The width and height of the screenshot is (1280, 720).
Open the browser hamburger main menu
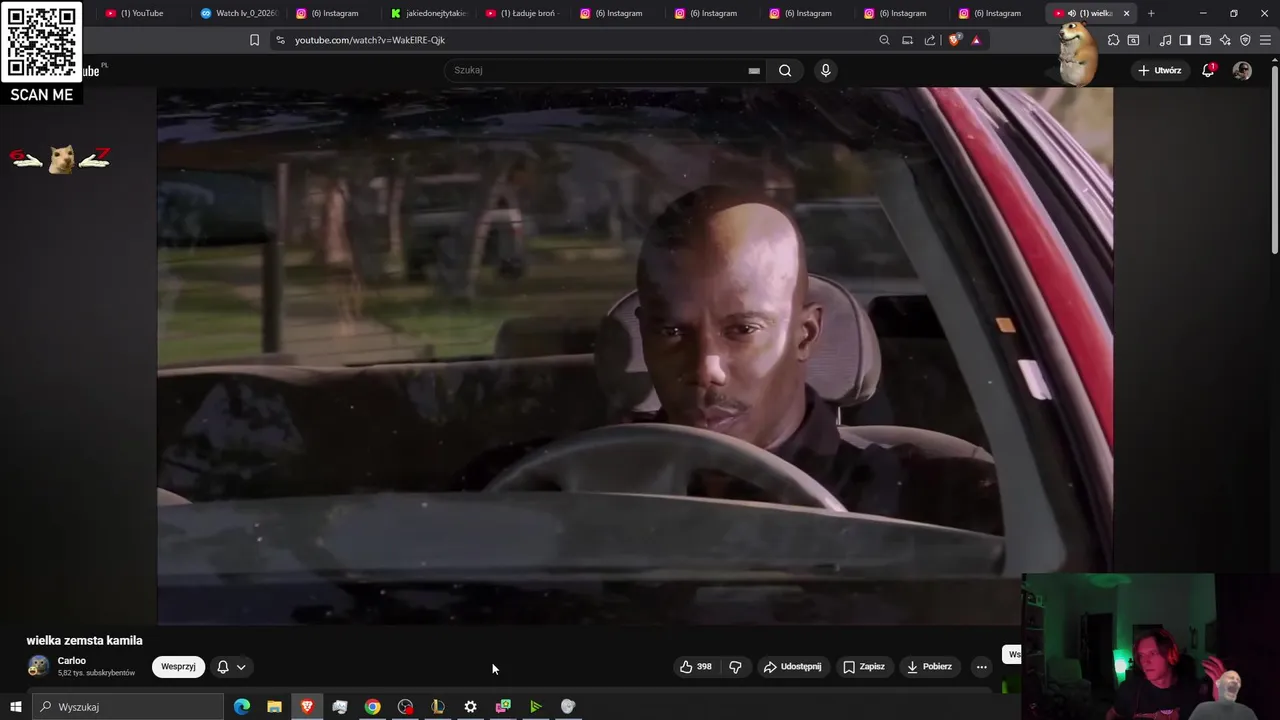[x=1265, y=40]
